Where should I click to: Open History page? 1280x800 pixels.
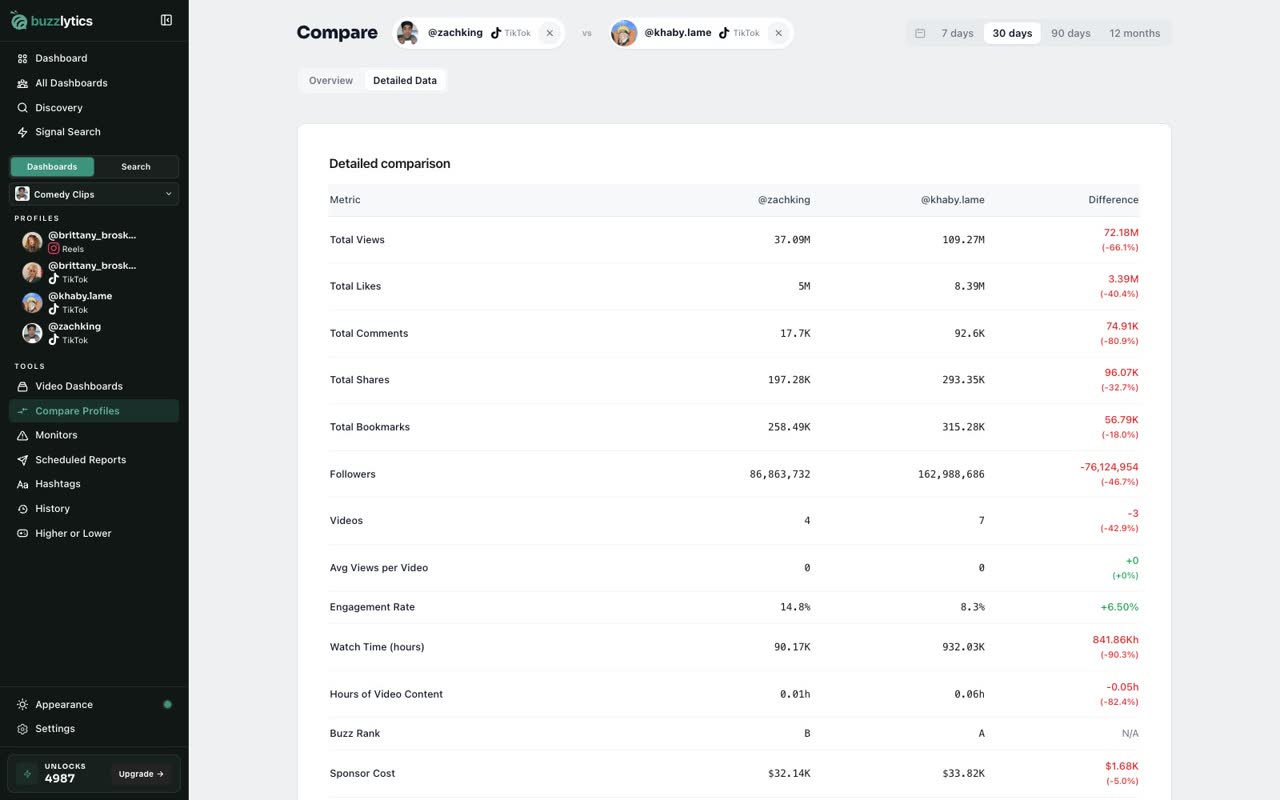click(94, 509)
